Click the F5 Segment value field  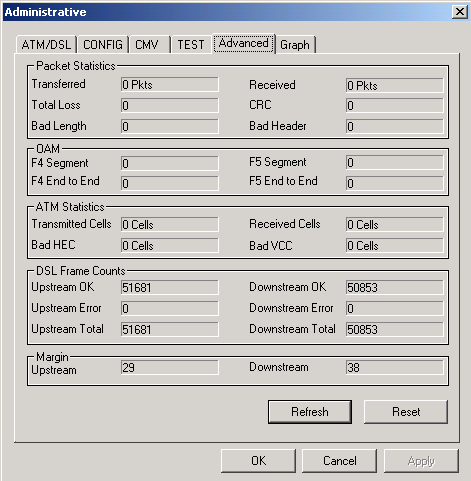pos(395,163)
